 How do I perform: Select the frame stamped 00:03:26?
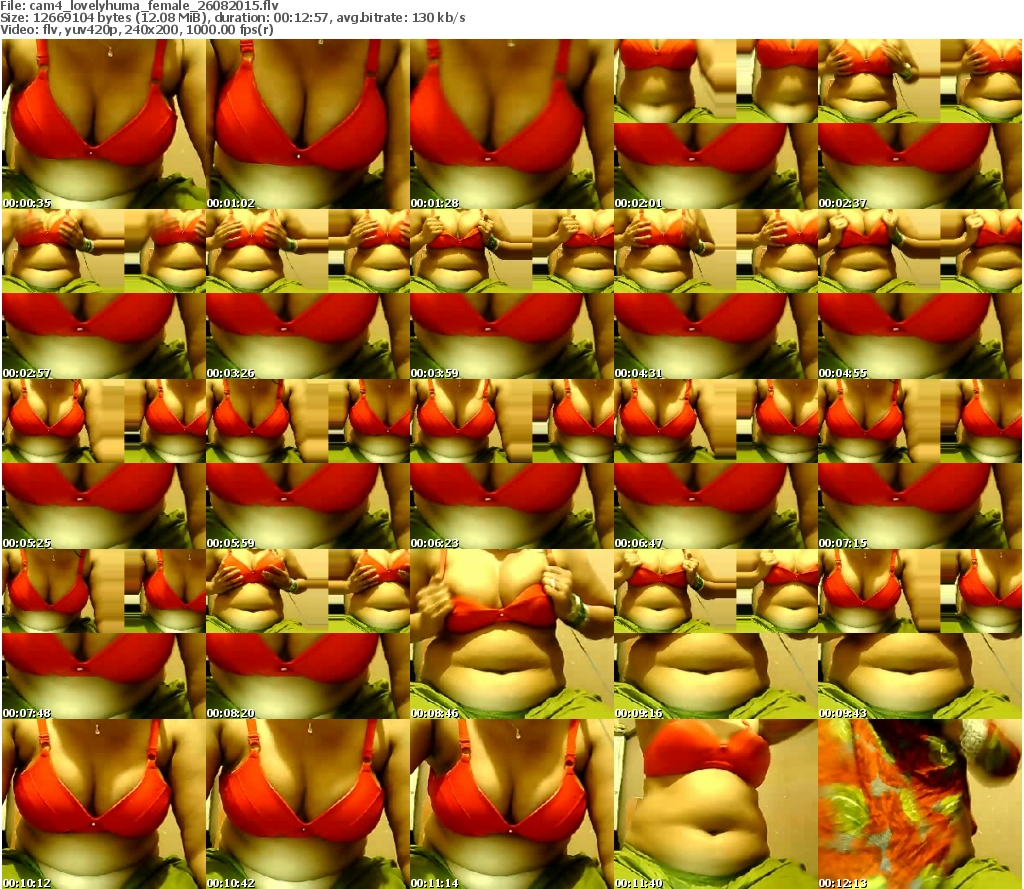(308, 294)
